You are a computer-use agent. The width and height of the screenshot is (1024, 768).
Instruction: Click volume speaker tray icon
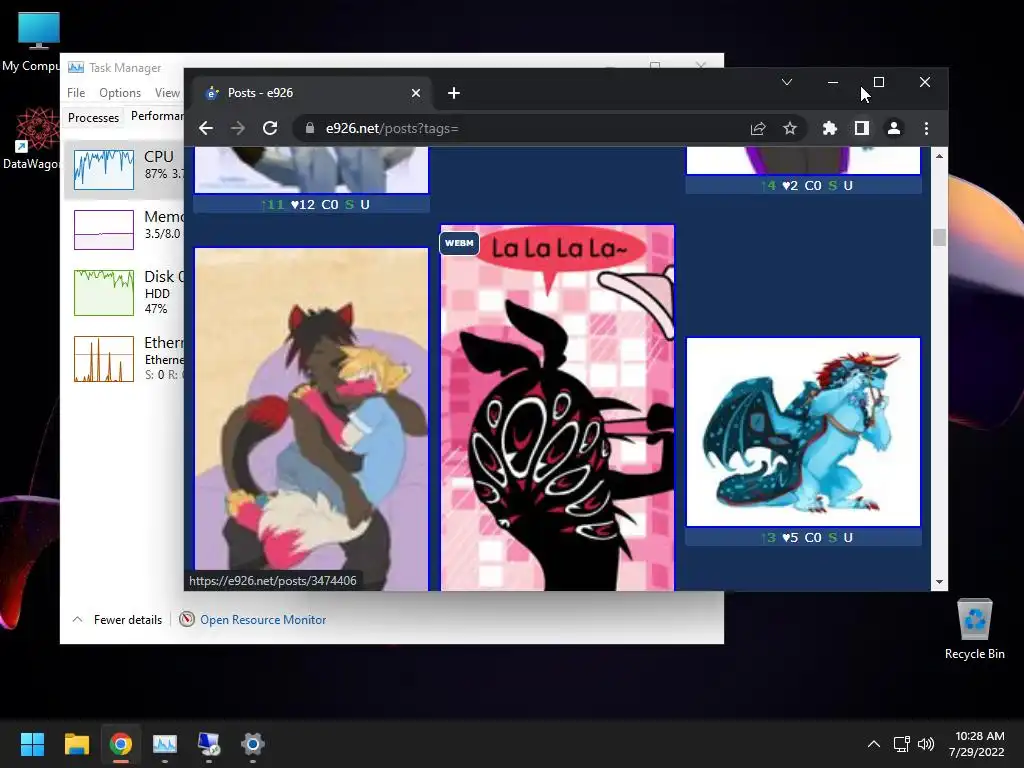(926, 744)
